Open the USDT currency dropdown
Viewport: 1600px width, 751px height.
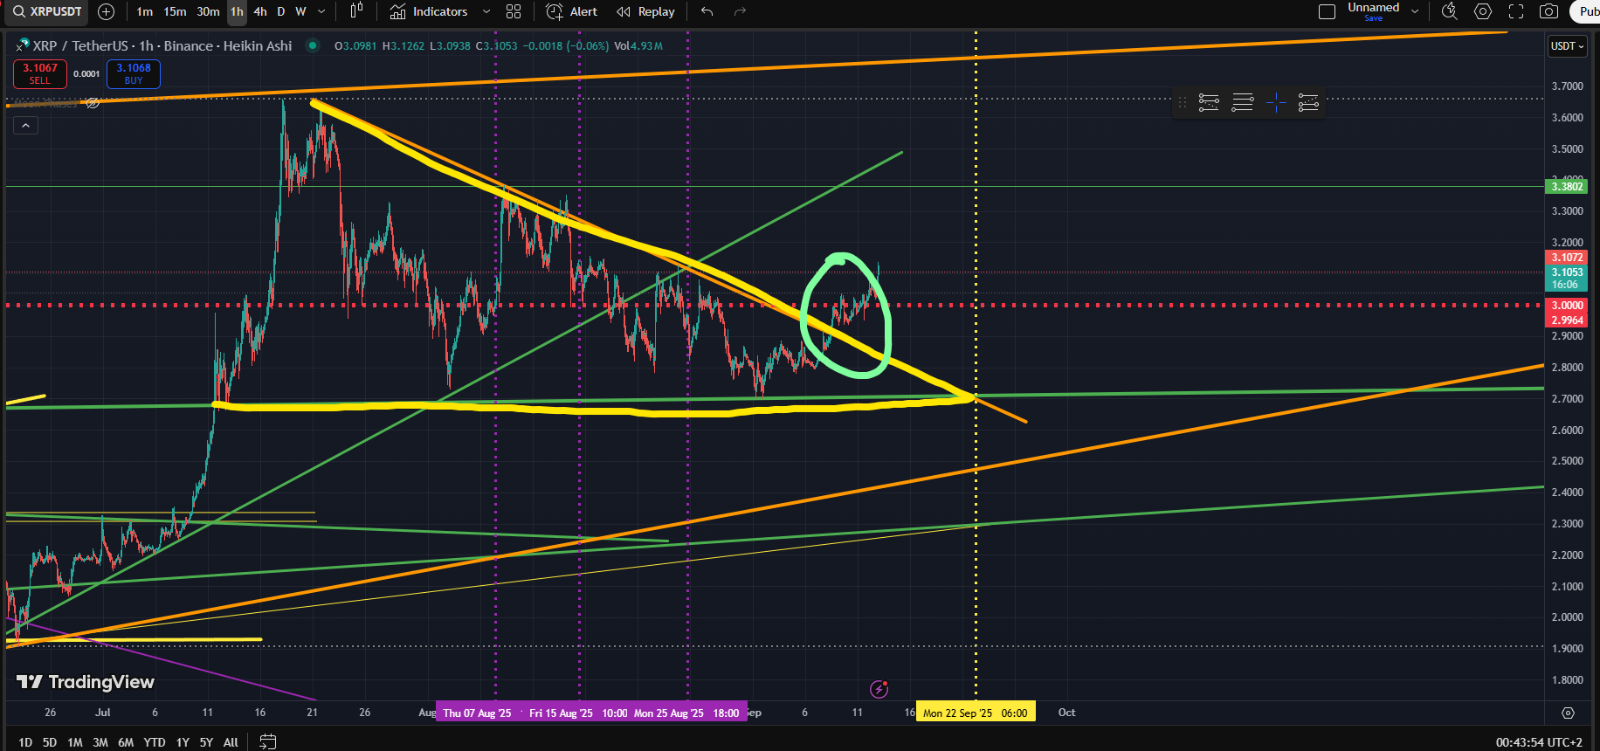(x=1567, y=46)
